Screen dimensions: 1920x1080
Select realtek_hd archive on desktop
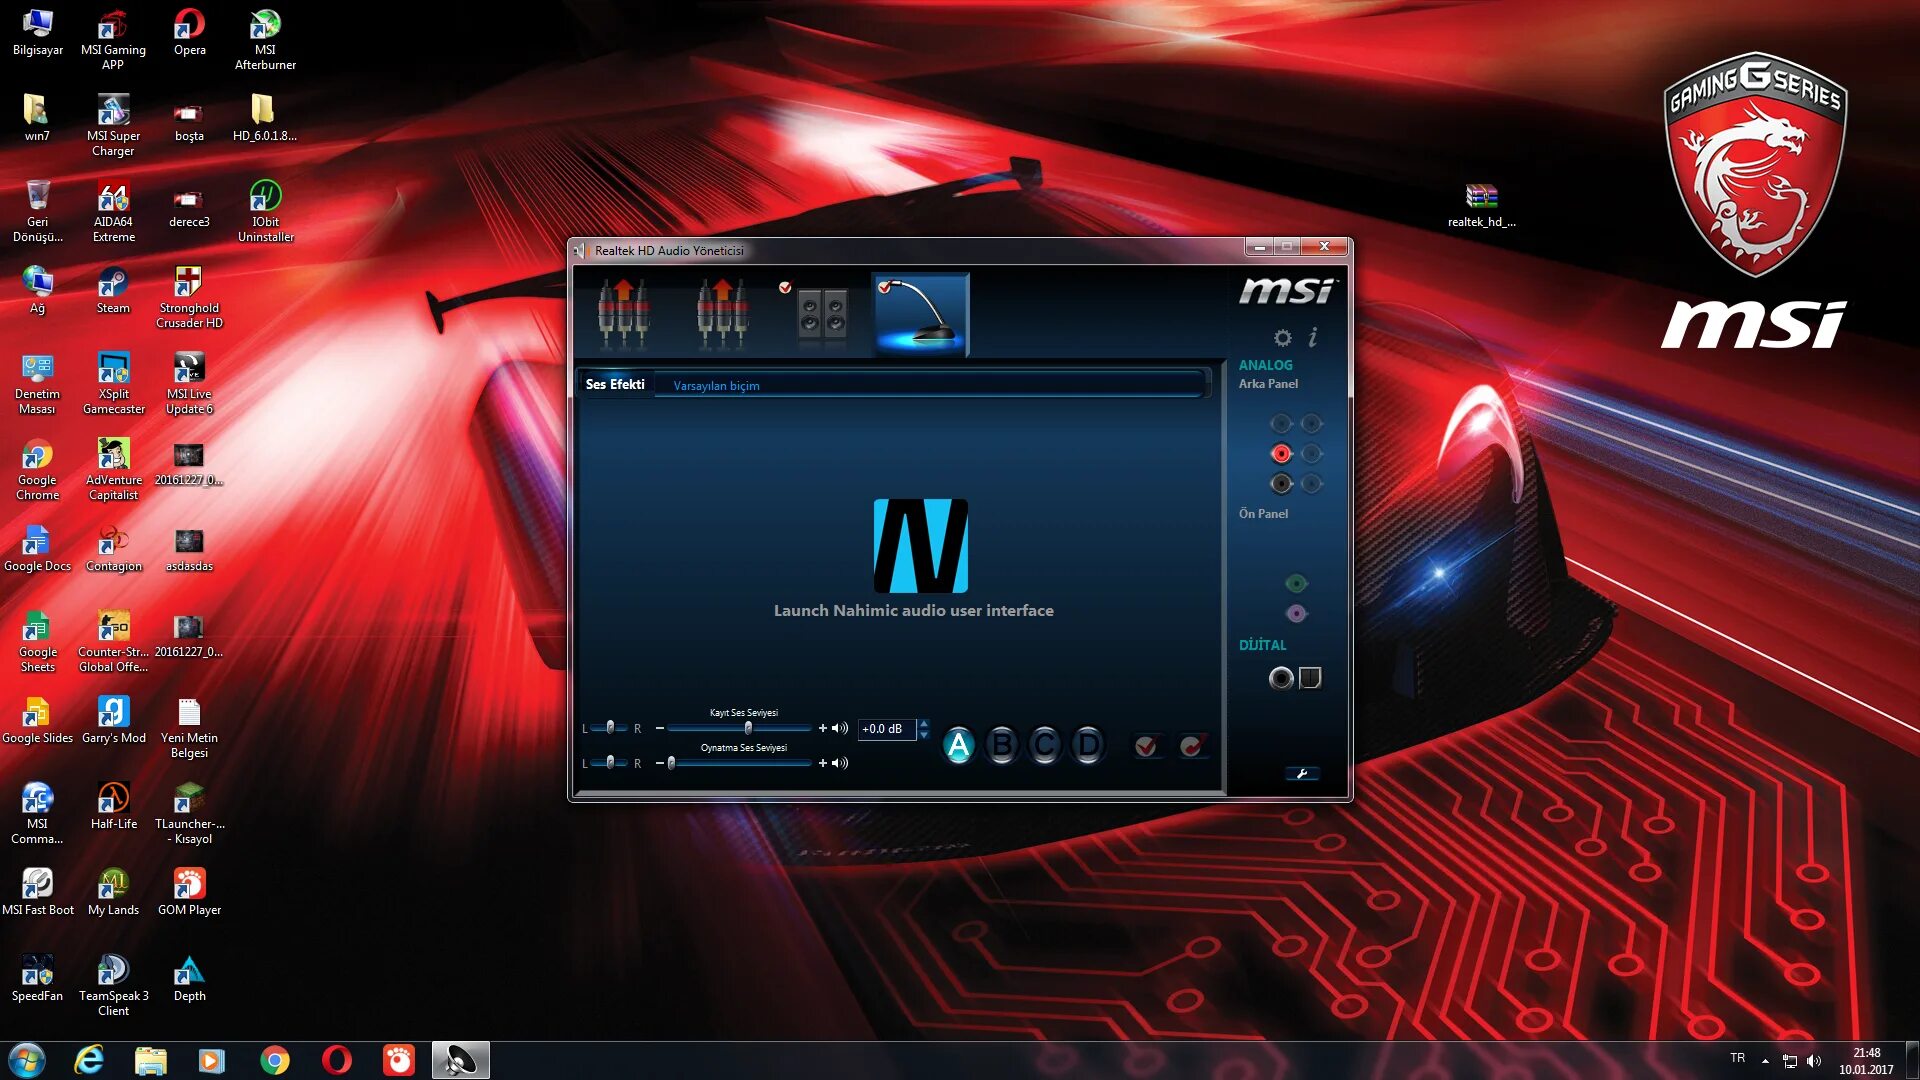tap(1481, 205)
